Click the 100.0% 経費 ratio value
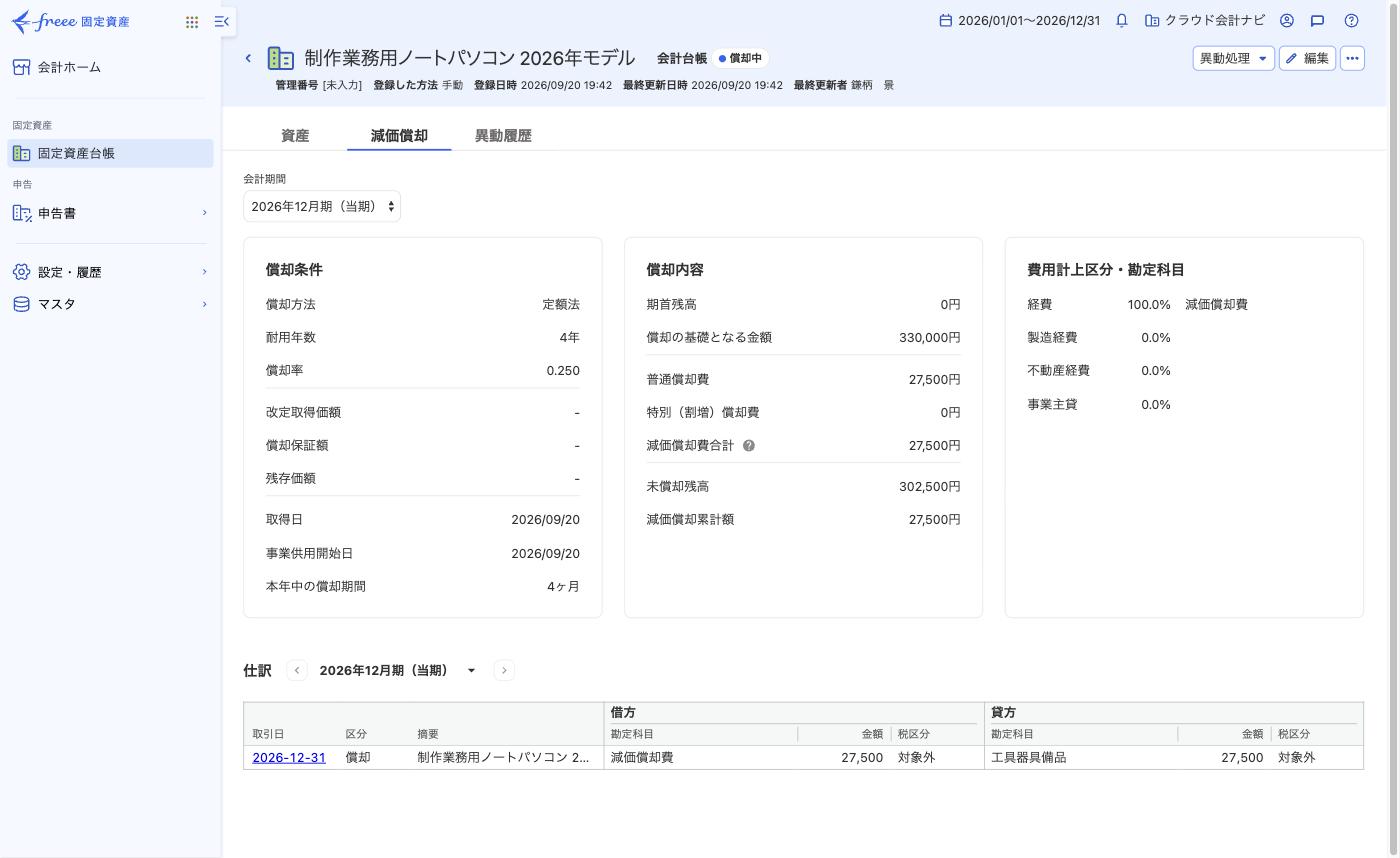Screen dimensions: 1400x858 (x=1149, y=305)
